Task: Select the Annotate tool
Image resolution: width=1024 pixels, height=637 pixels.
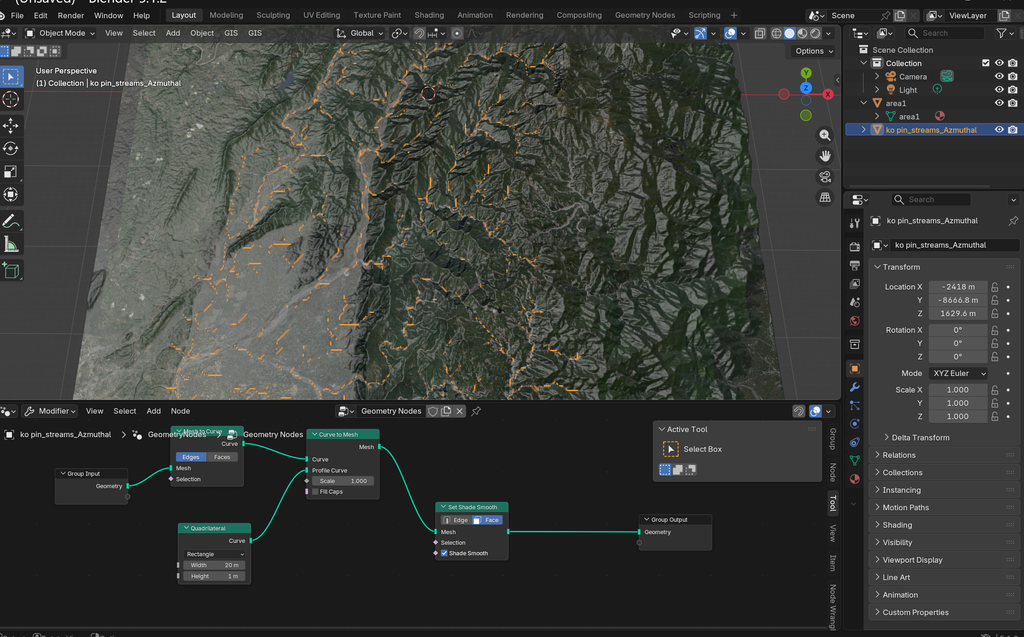Action: click(10, 221)
